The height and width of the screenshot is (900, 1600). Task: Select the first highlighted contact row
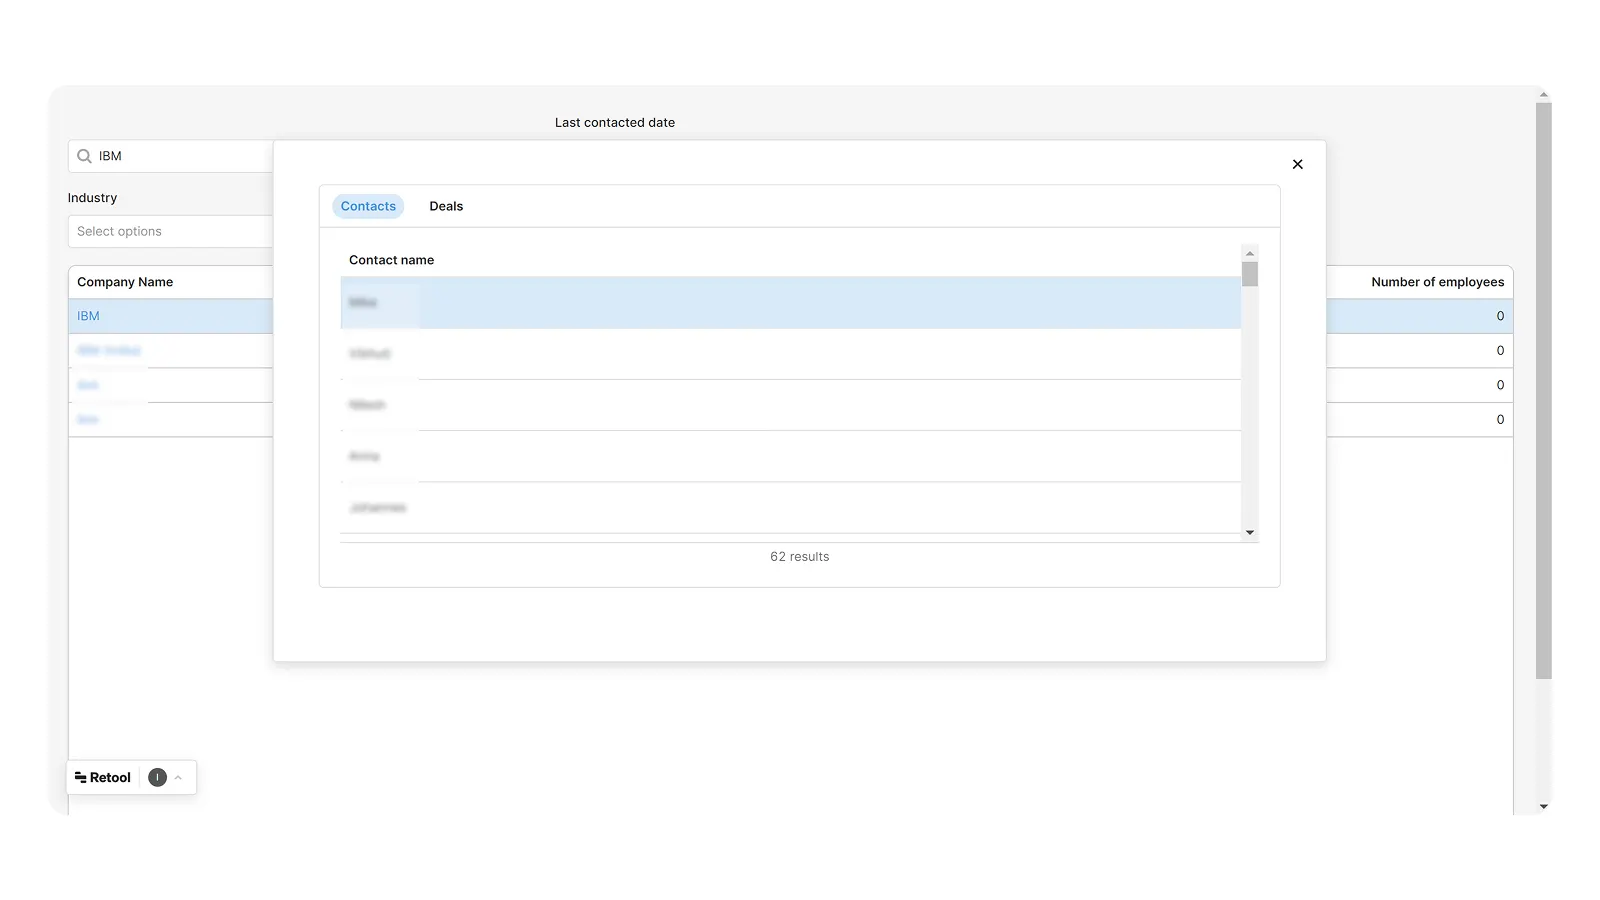pos(790,302)
